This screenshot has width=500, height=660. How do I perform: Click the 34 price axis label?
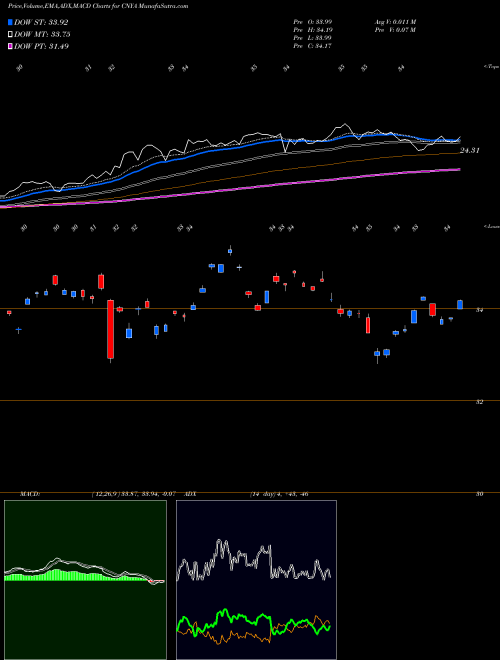479,310
